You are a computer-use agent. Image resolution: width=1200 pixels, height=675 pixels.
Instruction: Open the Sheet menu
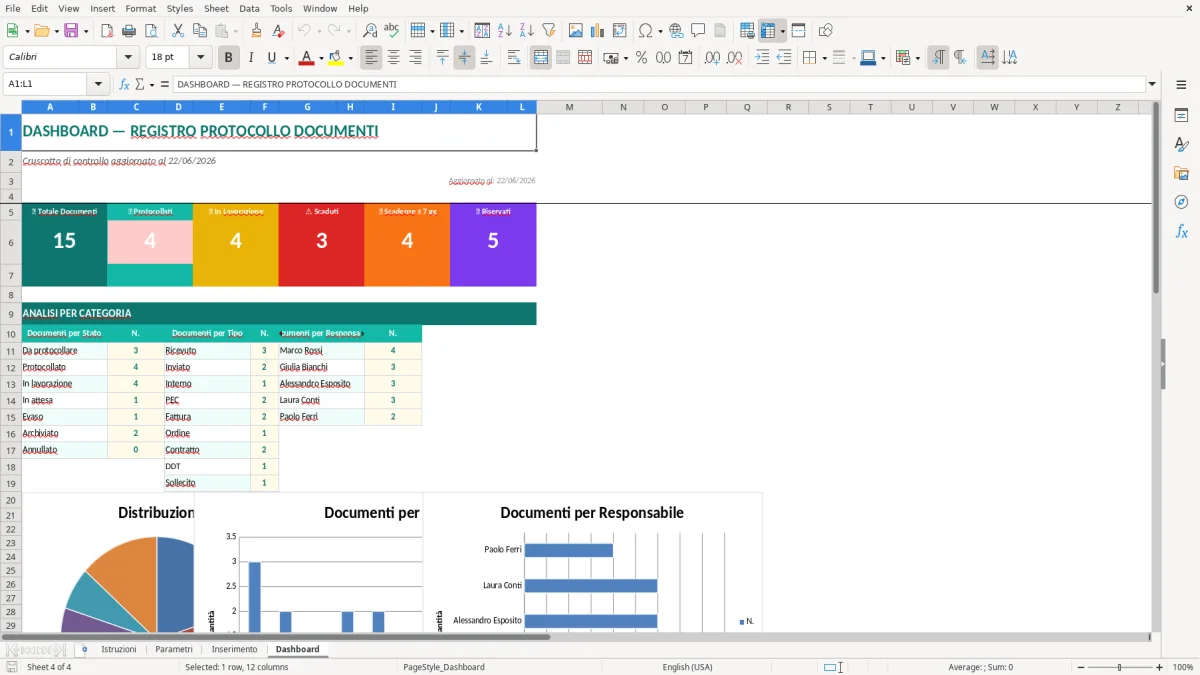[216, 8]
